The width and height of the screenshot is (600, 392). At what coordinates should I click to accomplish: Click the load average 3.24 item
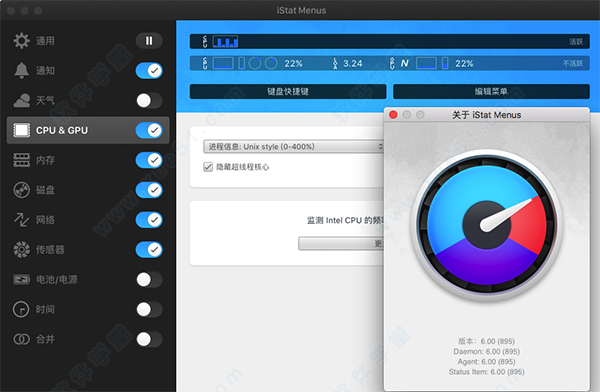[347, 64]
